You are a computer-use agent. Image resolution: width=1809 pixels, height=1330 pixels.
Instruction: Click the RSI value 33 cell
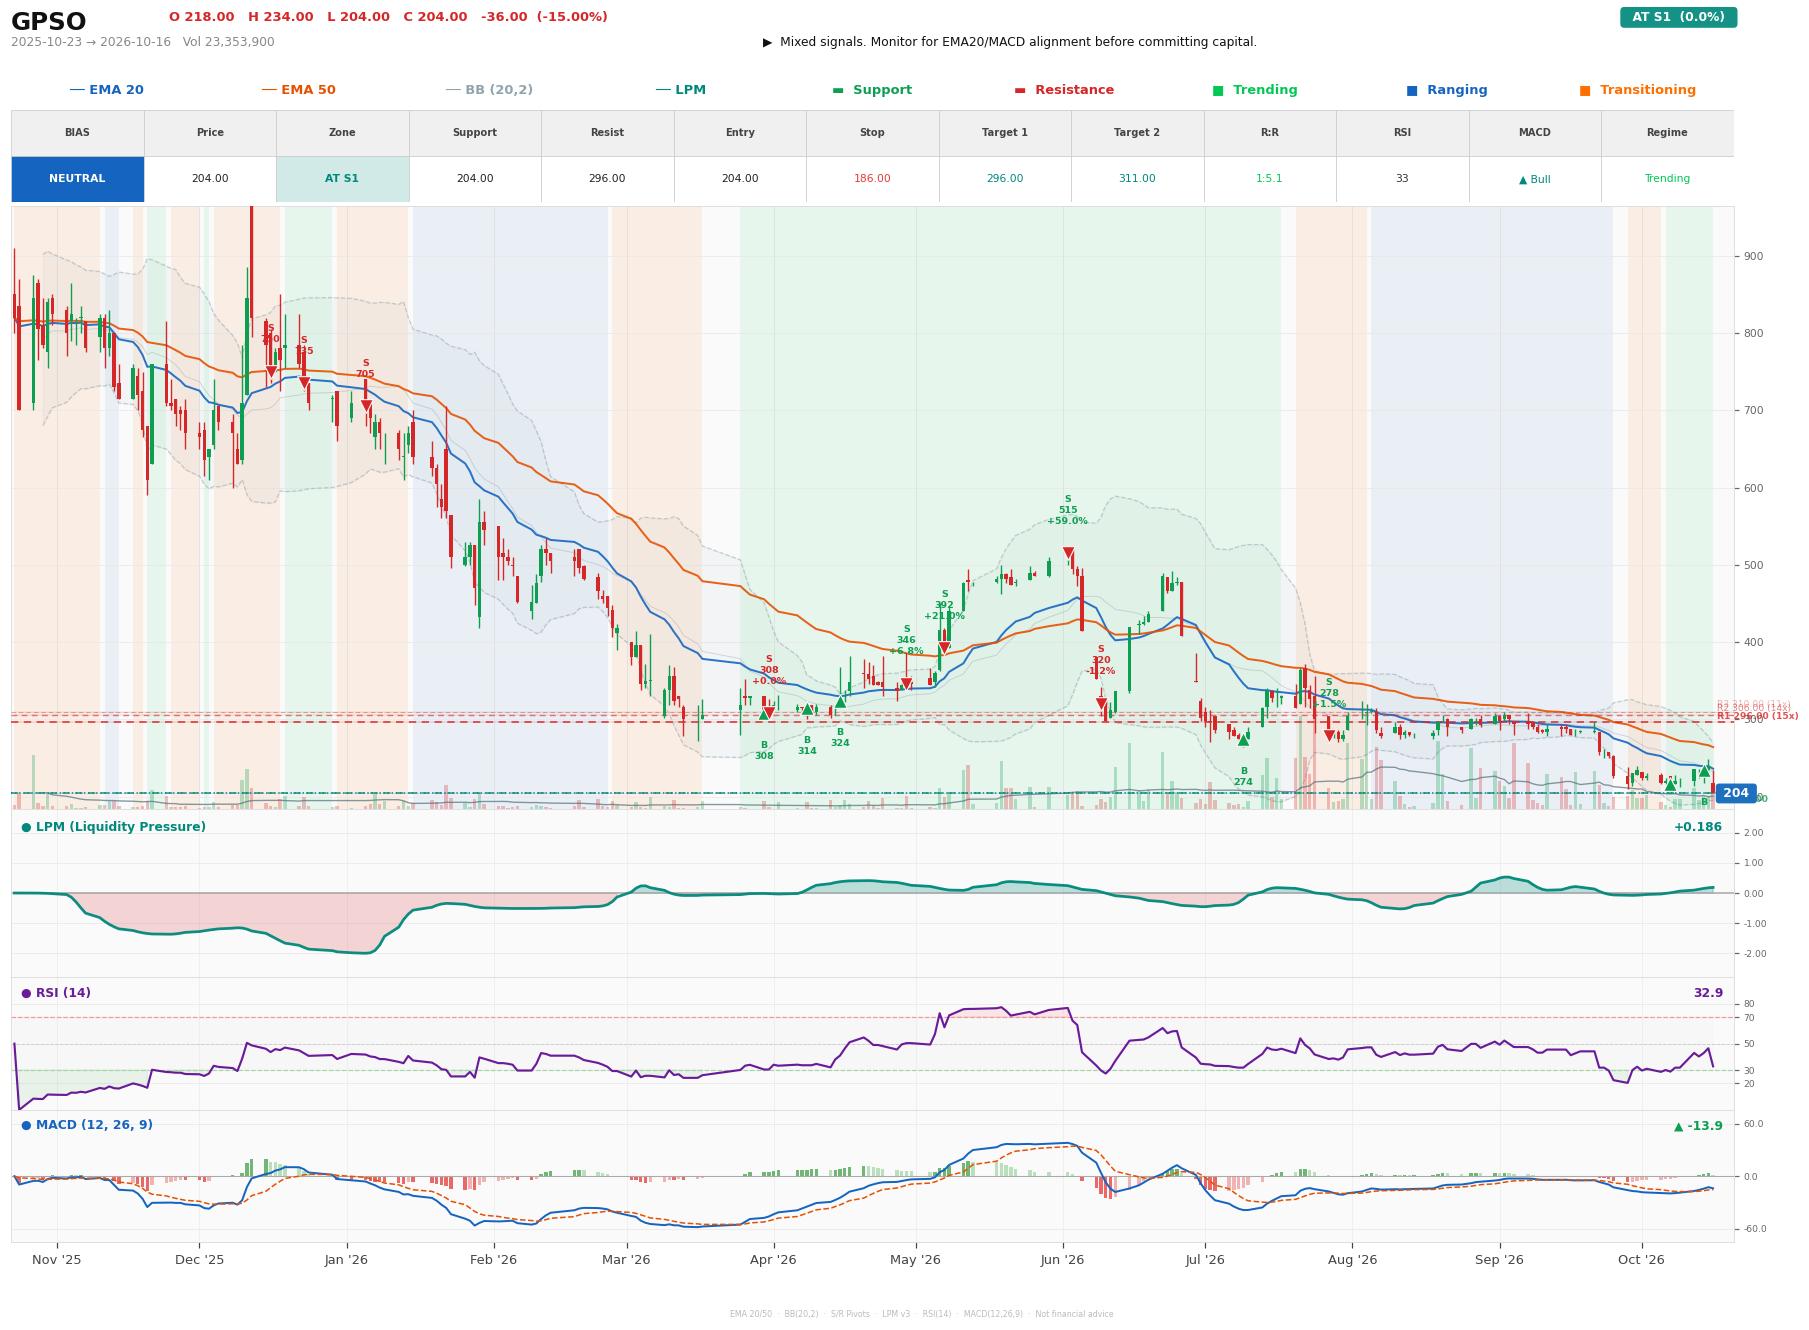[1402, 179]
